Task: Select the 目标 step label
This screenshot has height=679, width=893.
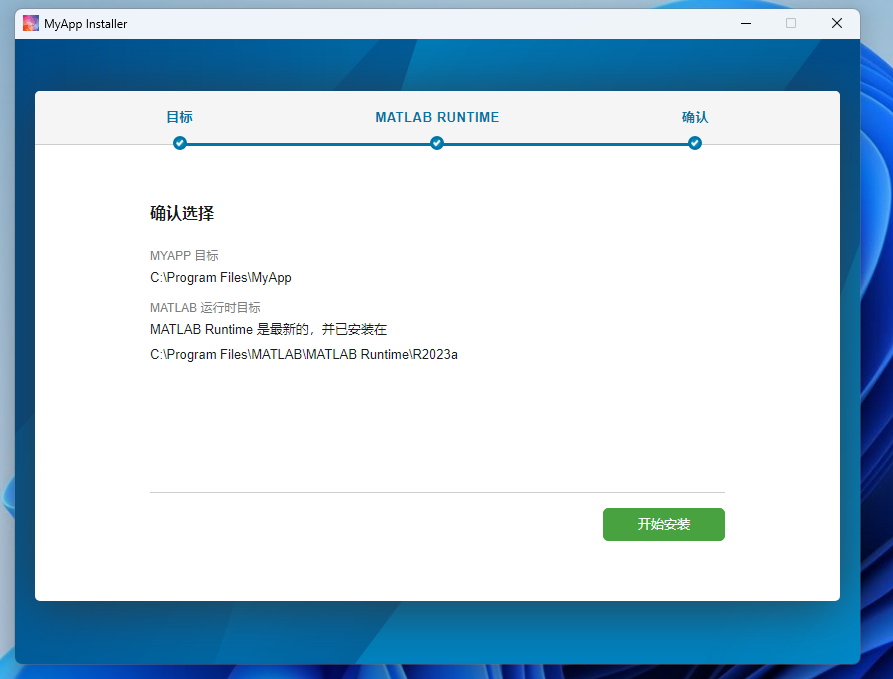Action: (179, 117)
